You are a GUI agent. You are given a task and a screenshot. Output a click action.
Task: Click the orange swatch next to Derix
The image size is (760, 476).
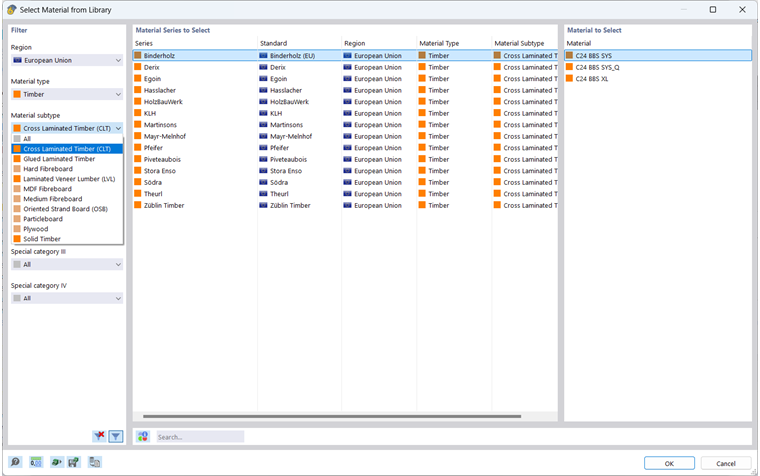click(138, 67)
